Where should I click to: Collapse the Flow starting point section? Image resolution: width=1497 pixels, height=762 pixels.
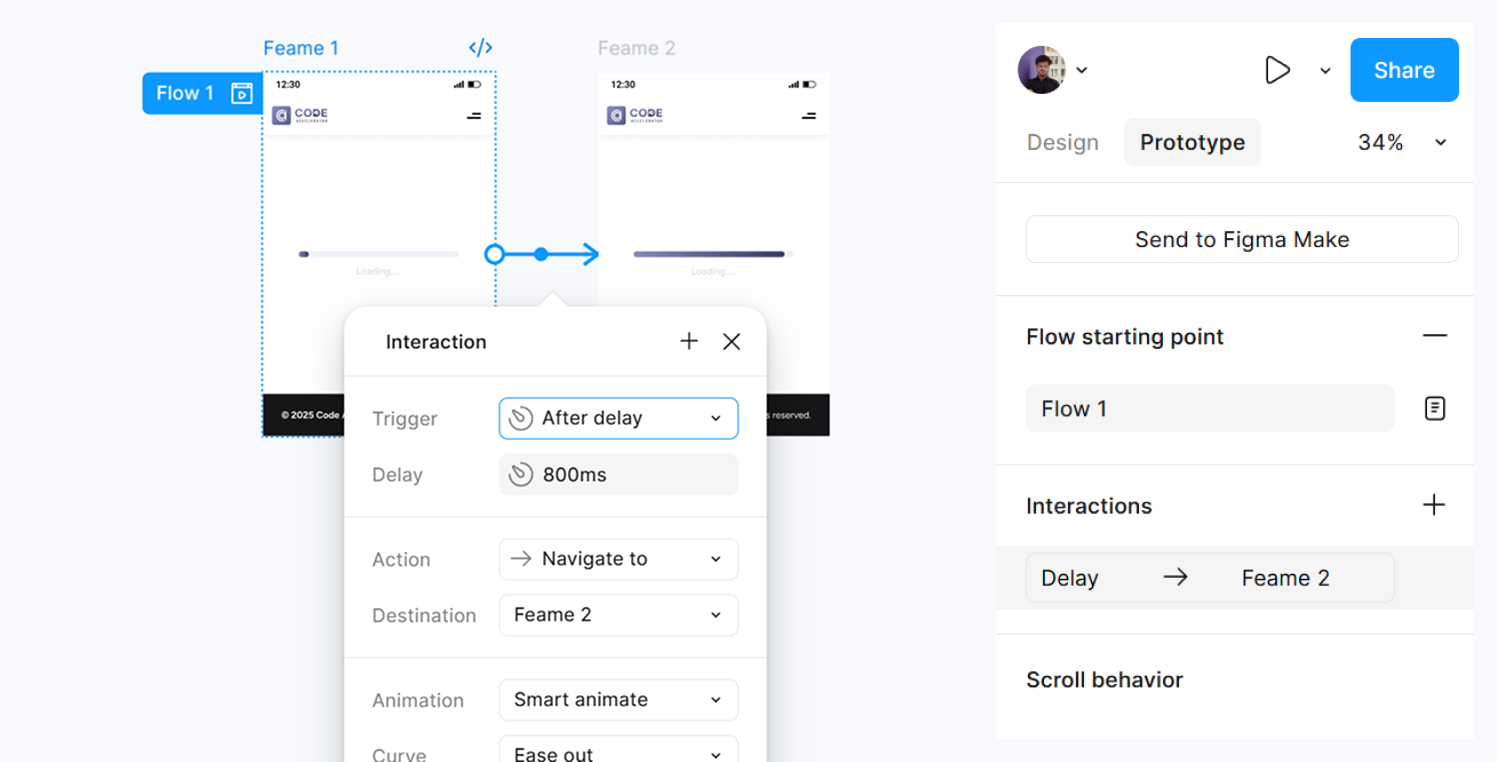click(x=1435, y=336)
